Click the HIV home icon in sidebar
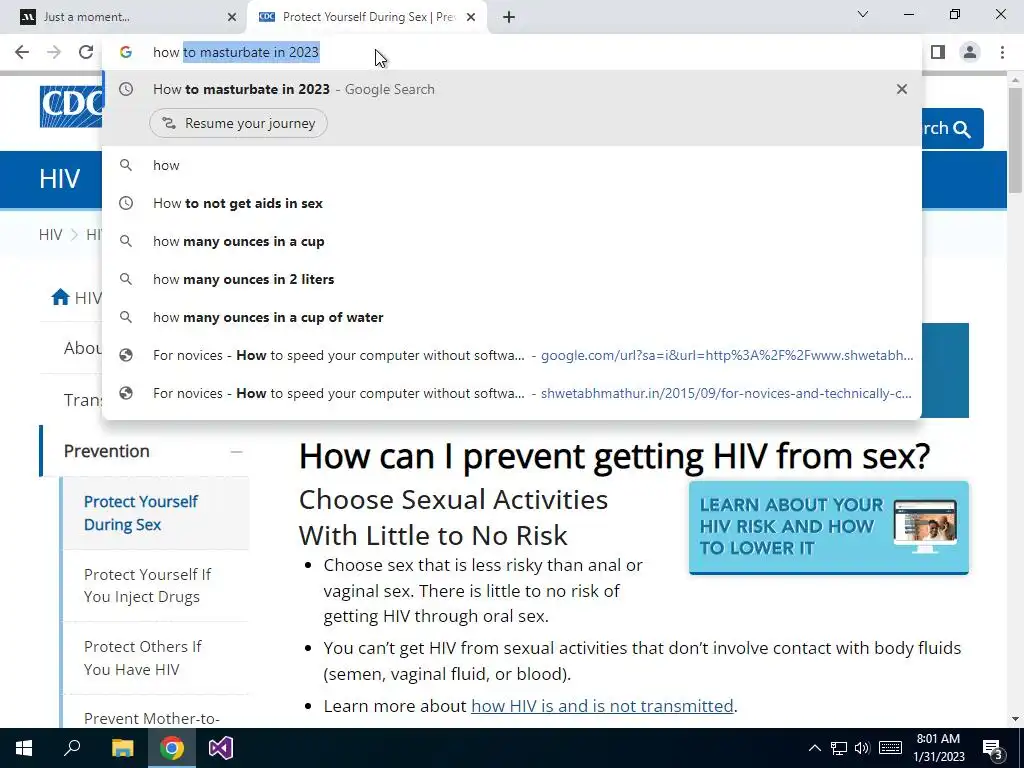This screenshot has width=1024, height=768. pyautogui.click(x=60, y=297)
